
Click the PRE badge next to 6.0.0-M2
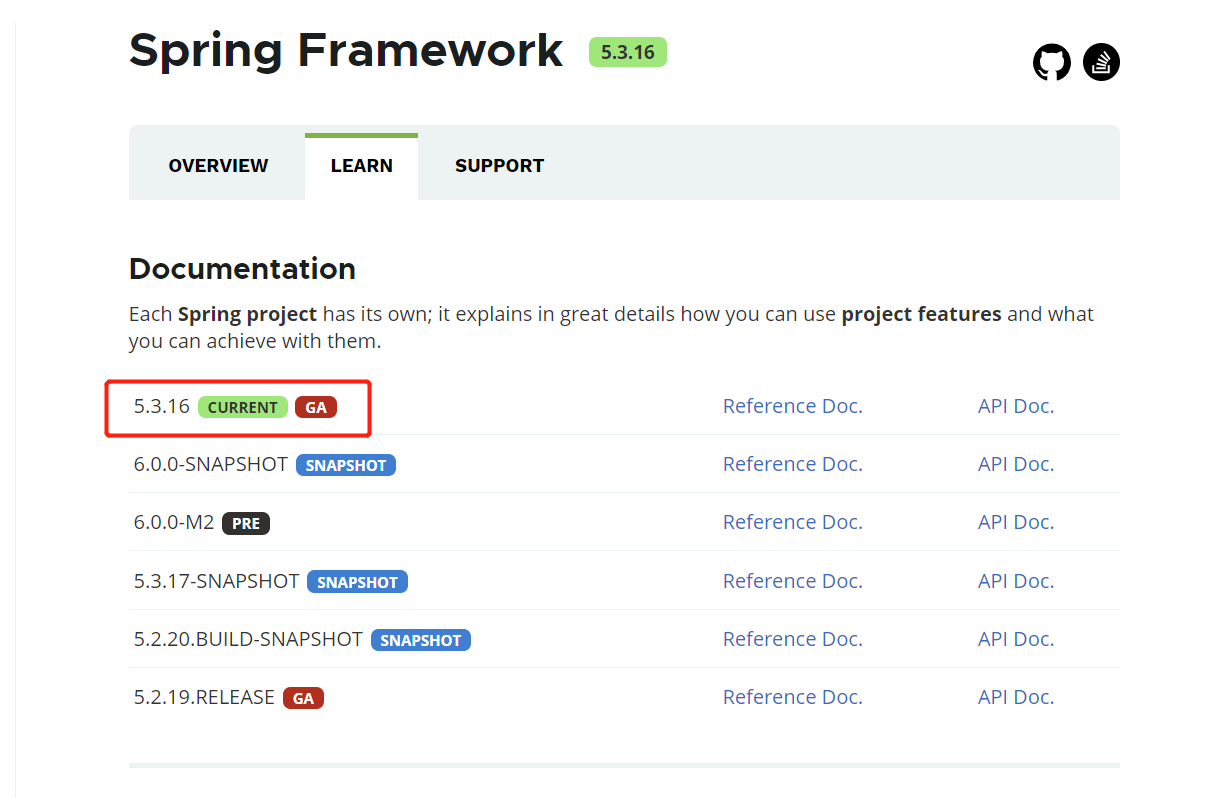pyautogui.click(x=246, y=523)
